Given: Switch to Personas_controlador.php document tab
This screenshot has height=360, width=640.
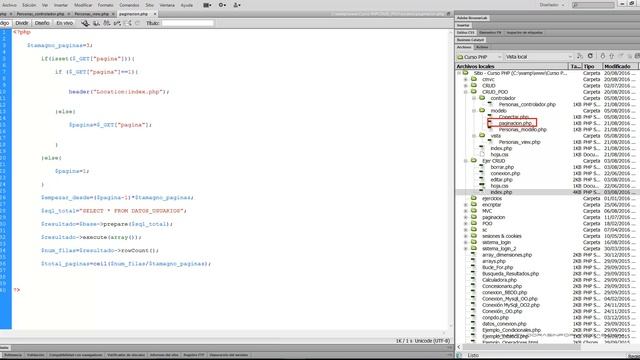Looking at the screenshot, I should click(40, 14).
